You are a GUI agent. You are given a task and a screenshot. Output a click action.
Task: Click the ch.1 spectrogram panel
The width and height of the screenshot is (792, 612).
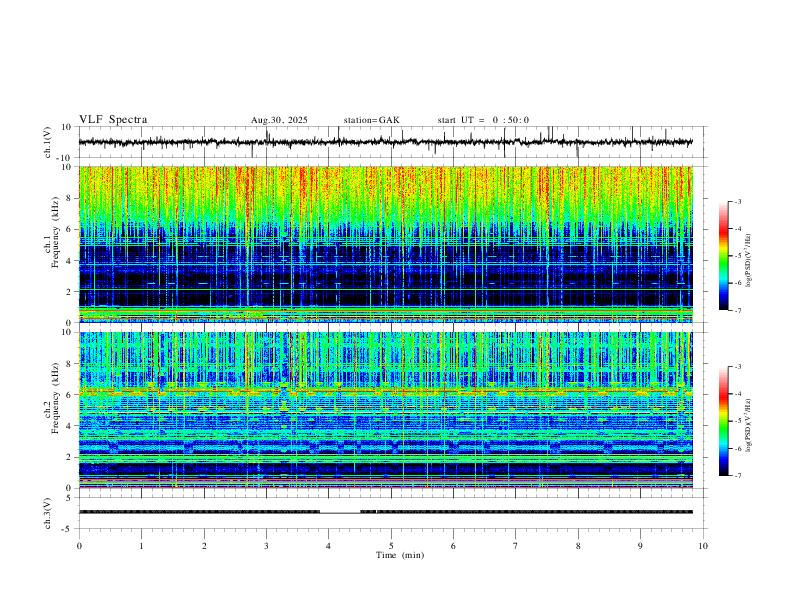click(x=385, y=244)
